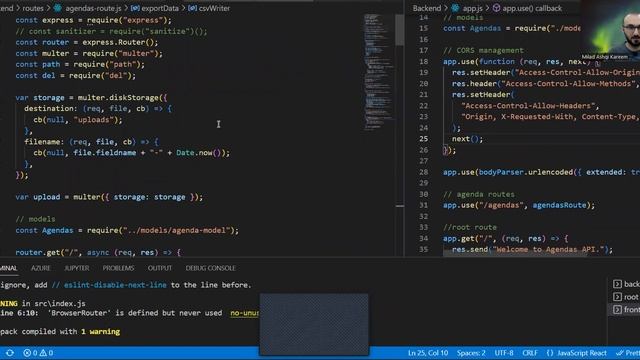This screenshot has height=360, width=640.
Task: Select the front terminal instance icon
Action: coord(617,310)
